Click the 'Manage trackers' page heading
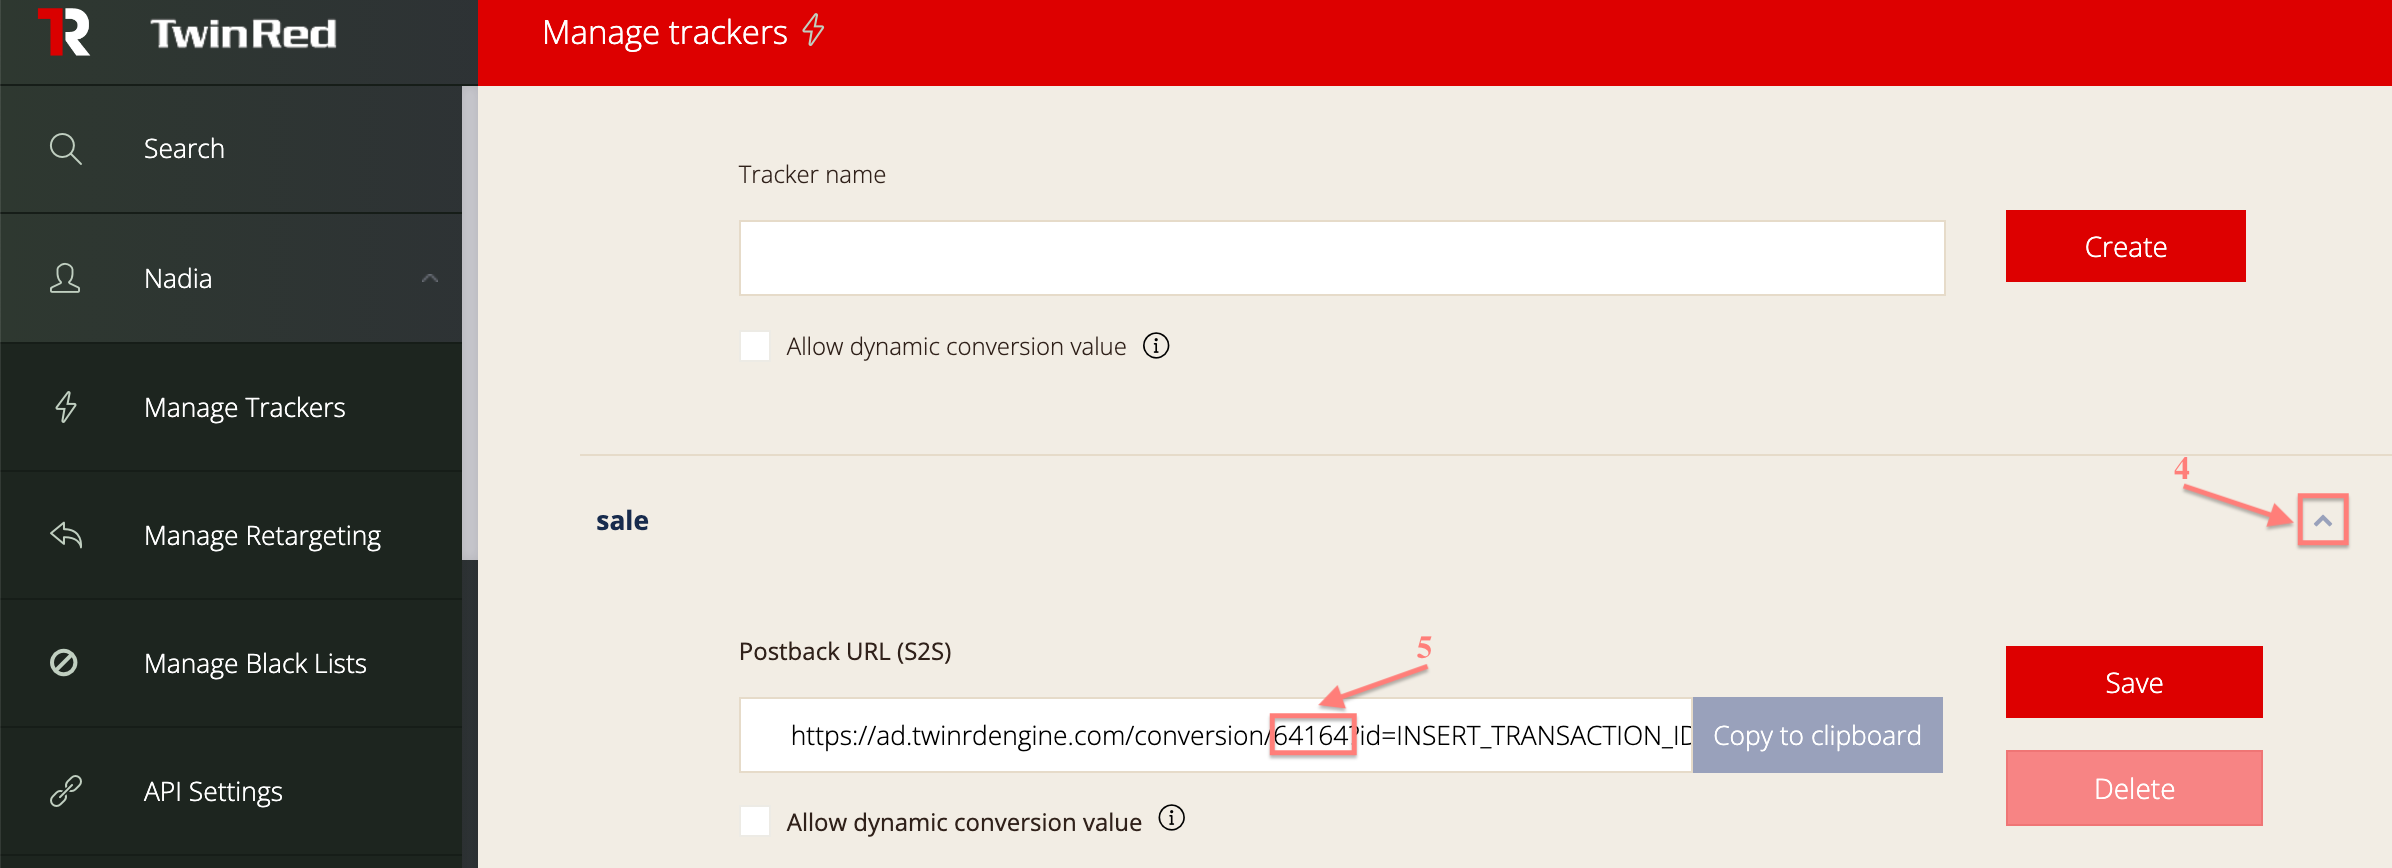 click(665, 32)
